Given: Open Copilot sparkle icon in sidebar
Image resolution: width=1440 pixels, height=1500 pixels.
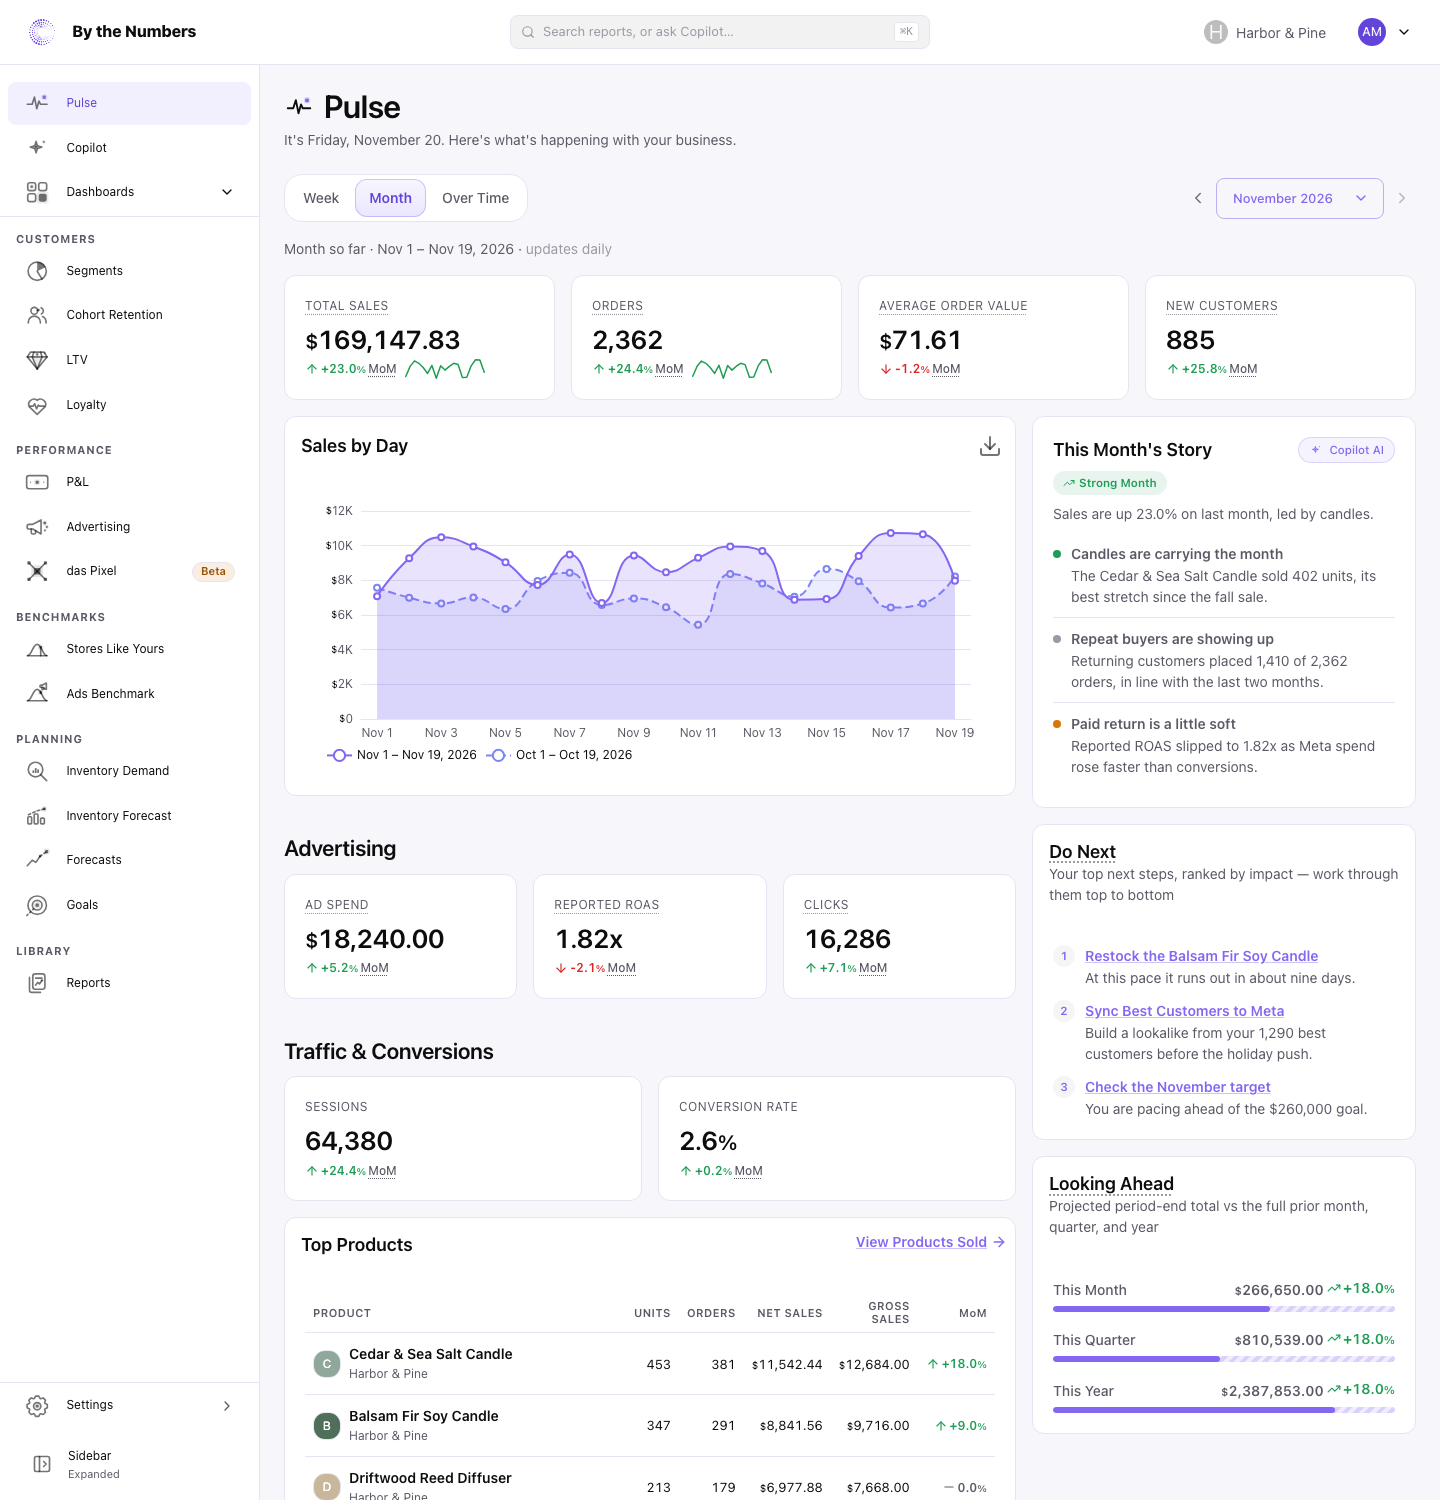Looking at the screenshot, I should [x=37, y=147].
